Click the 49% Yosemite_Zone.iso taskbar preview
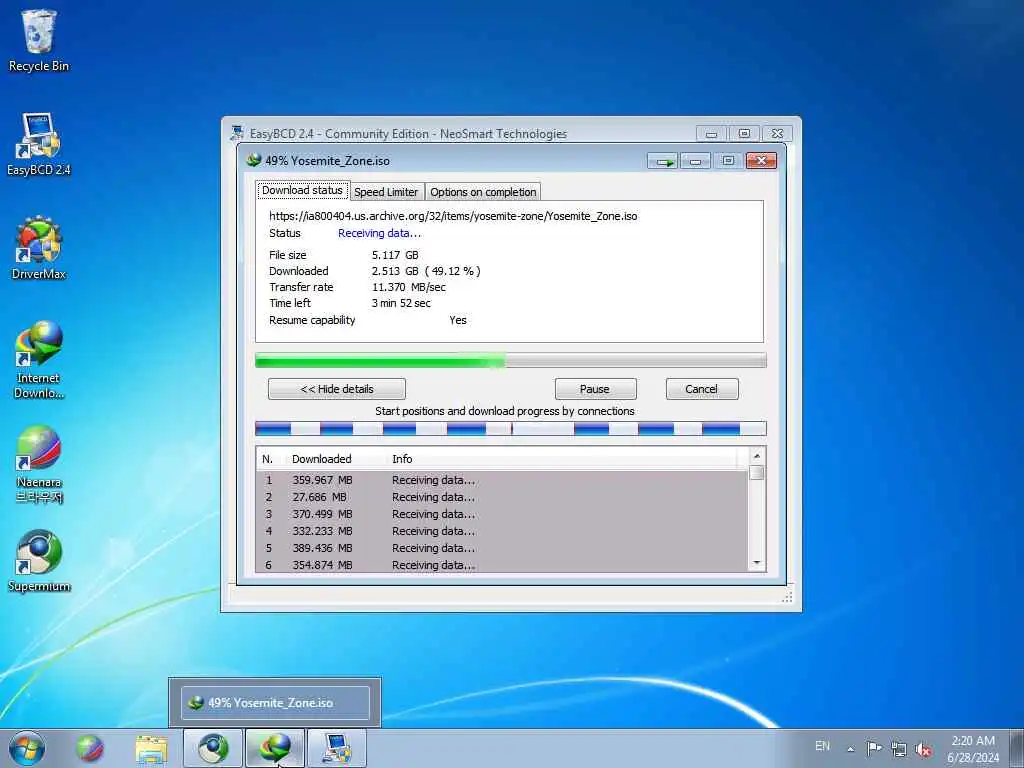 [275, 703]
